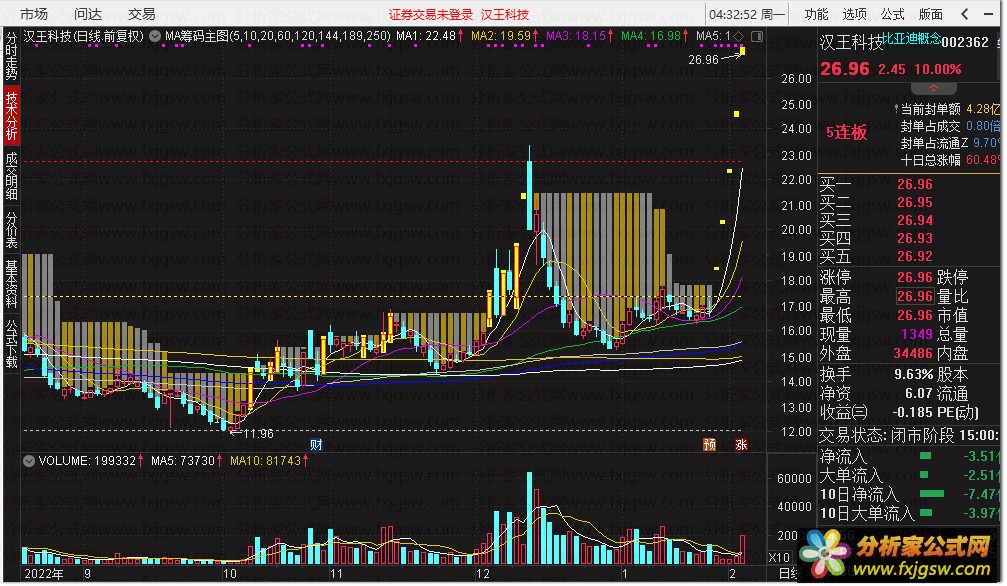Click 证券交易未登录 login link
Image resolution: width=1007 pixels, height=586 pixels.
[430, 14]
